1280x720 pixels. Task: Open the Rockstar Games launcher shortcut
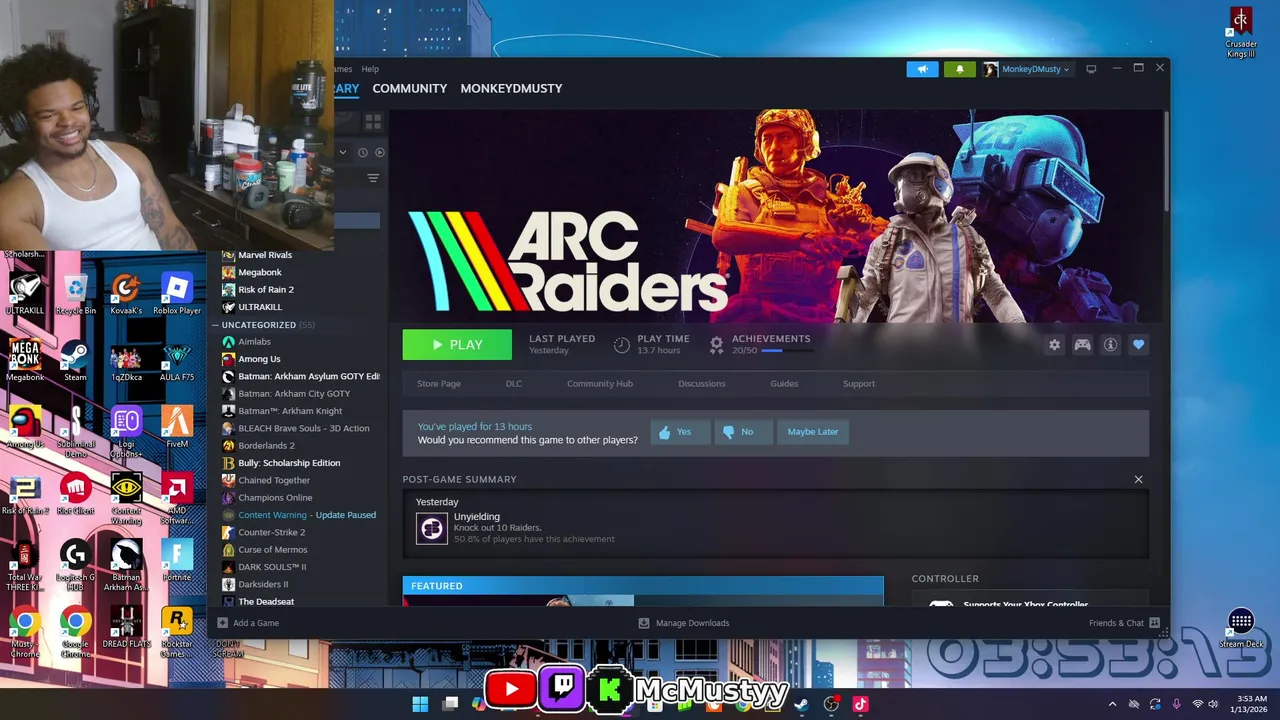[177, 632]
